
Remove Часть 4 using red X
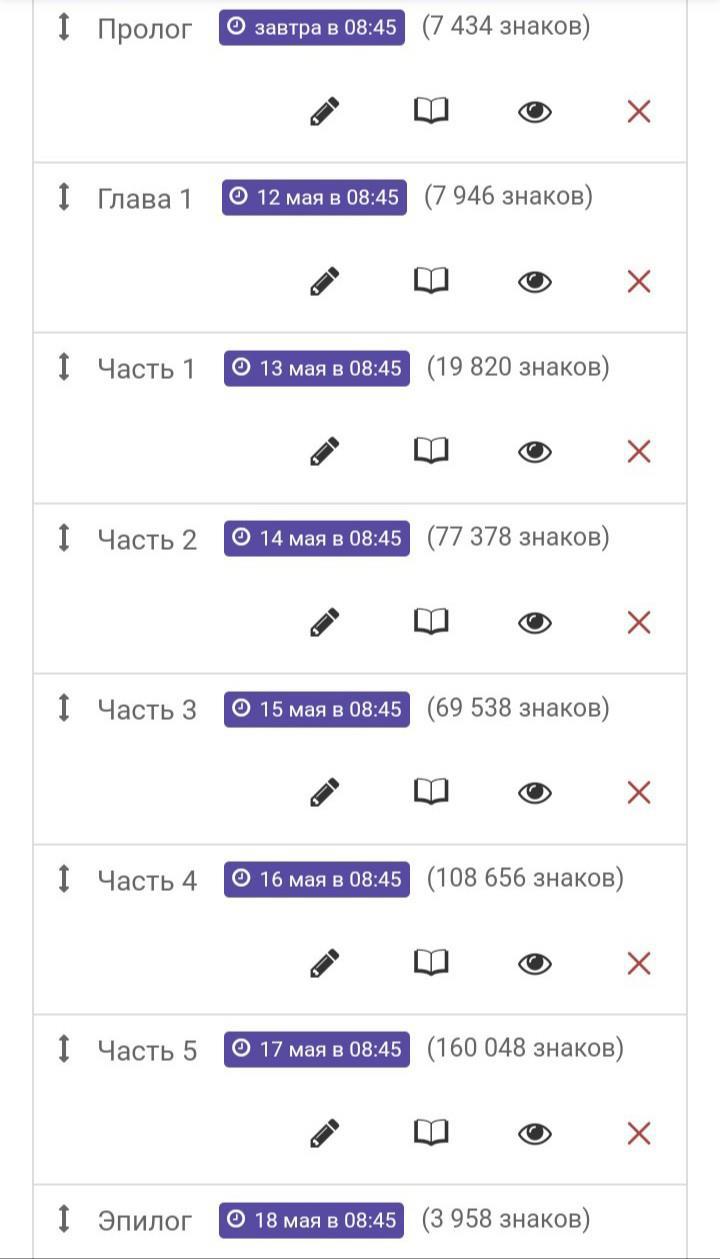click(639, 963)
